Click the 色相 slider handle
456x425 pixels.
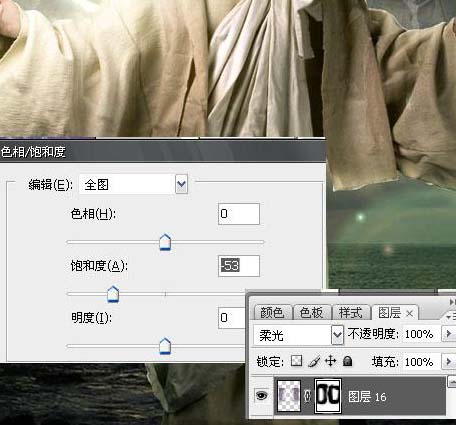(x=165, y=242)
